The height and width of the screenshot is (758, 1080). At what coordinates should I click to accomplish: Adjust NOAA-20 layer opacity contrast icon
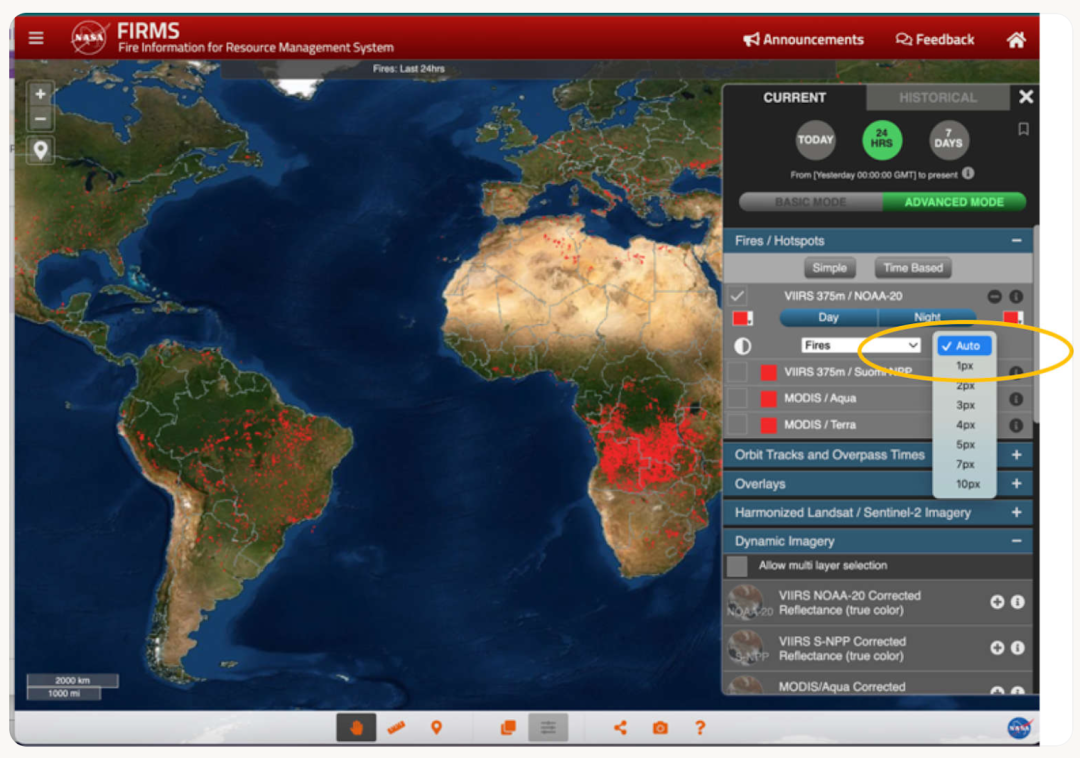coord(742,346)
